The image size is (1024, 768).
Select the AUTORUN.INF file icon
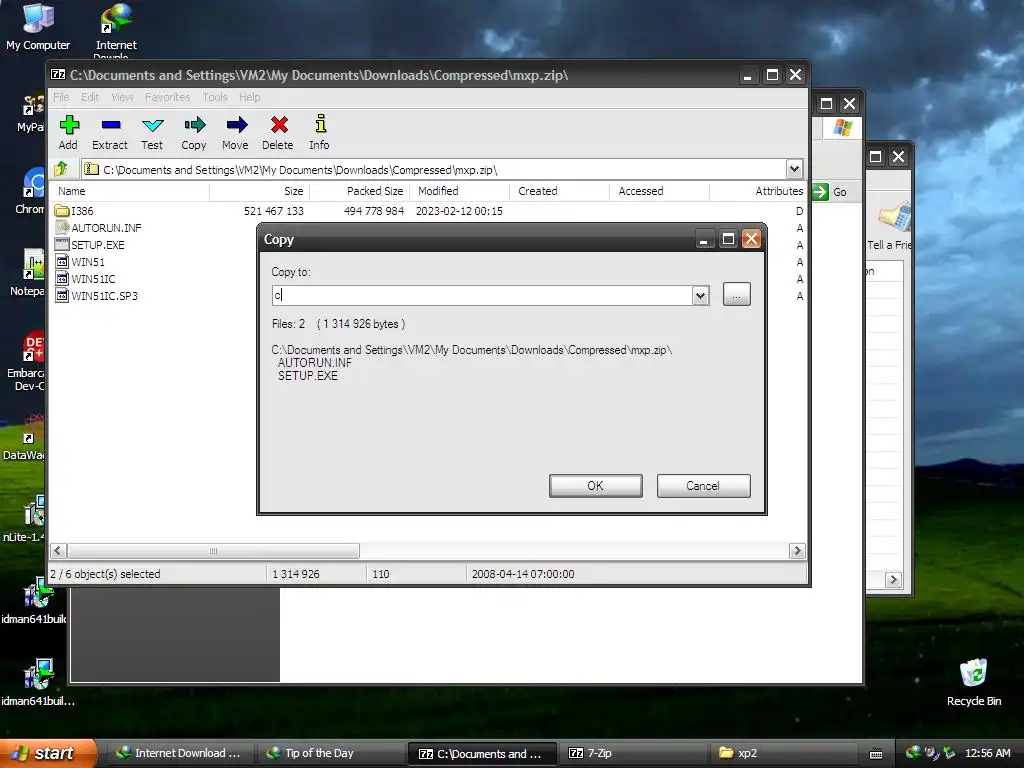[x=62, y=228]
